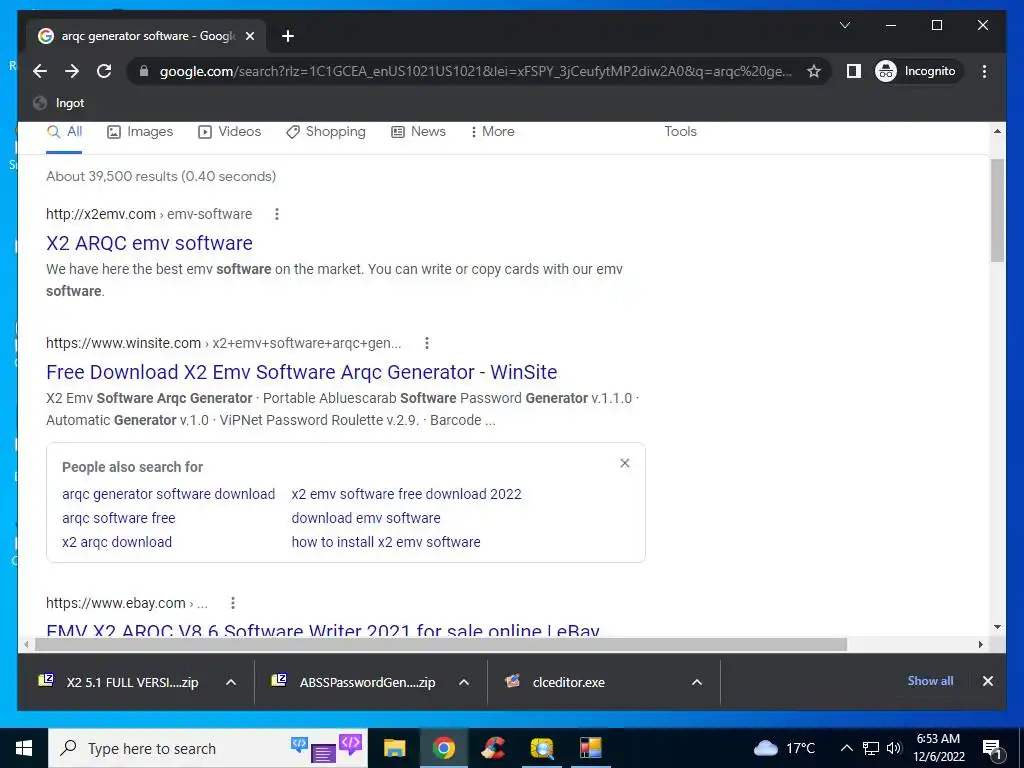The height and width of the screenshot is (768, 1024).
Task: Open the notification center
Action: pos(991,750)
